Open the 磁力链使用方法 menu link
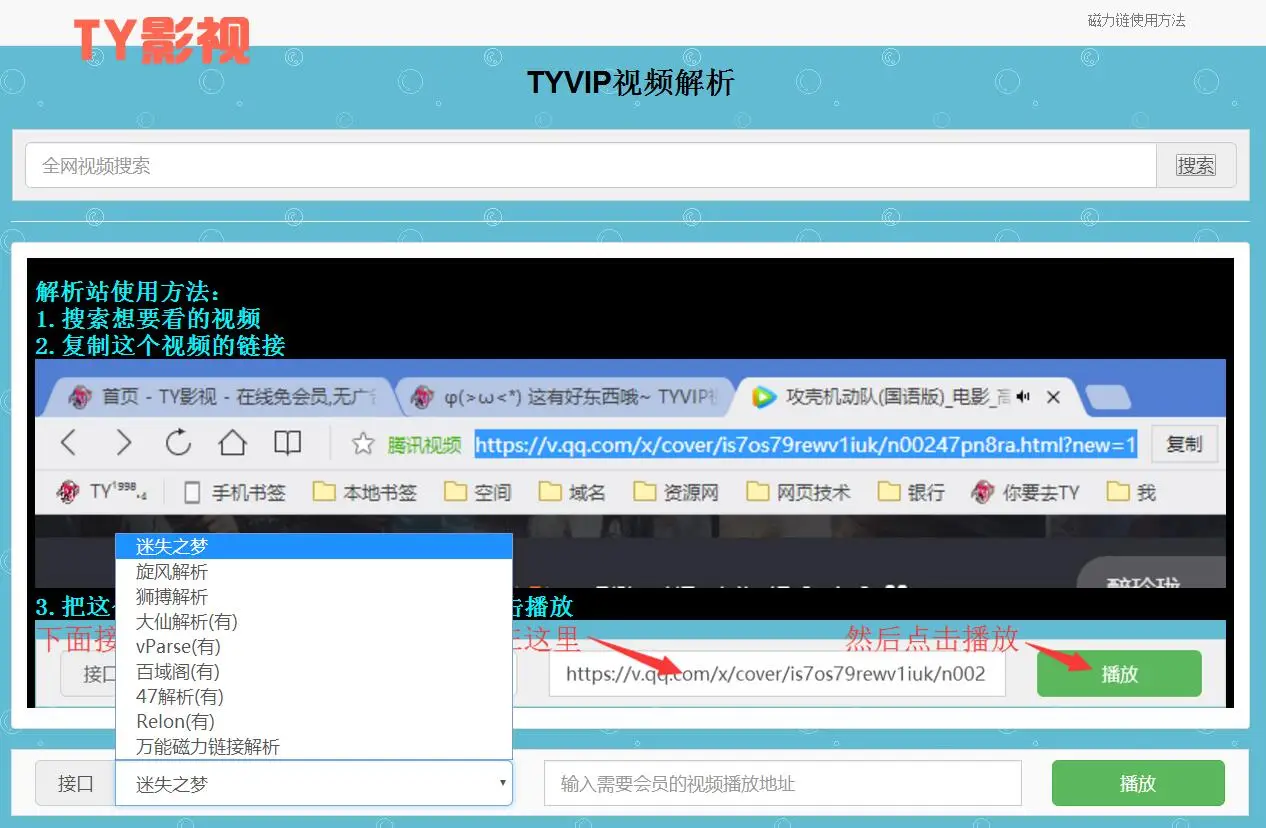 [1135, 20]
